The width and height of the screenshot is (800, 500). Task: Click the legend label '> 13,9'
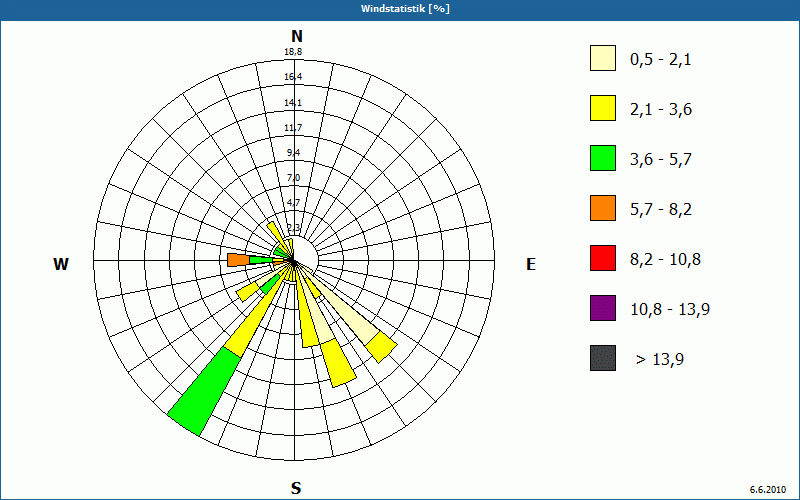[x=660, y=360]
